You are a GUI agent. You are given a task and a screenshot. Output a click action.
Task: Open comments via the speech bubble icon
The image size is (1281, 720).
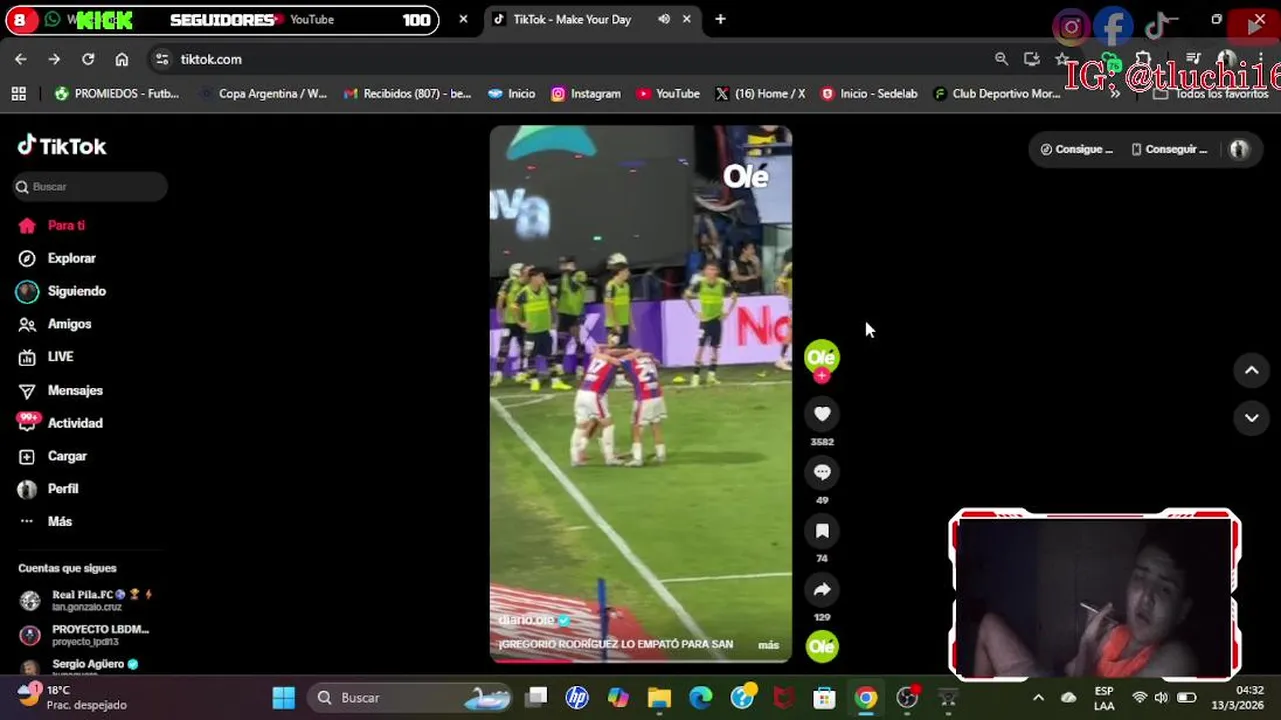822,472
